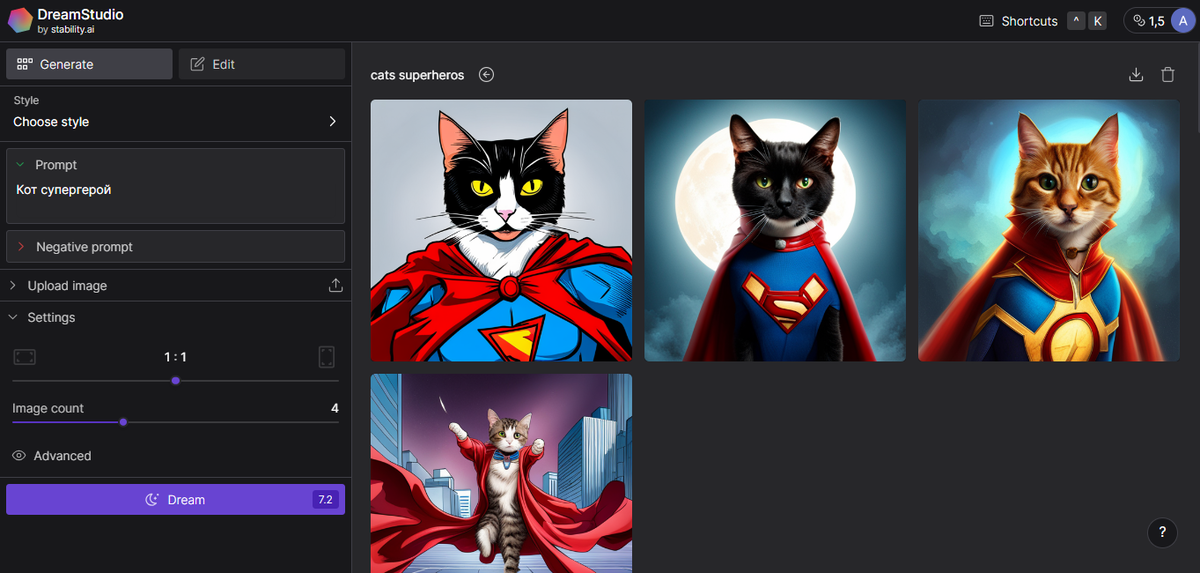Image resolution: width=1200 pixels, height=573 pixels.
Task: Toggle the Advanced settings eye icon
Action: pos(19,456)
